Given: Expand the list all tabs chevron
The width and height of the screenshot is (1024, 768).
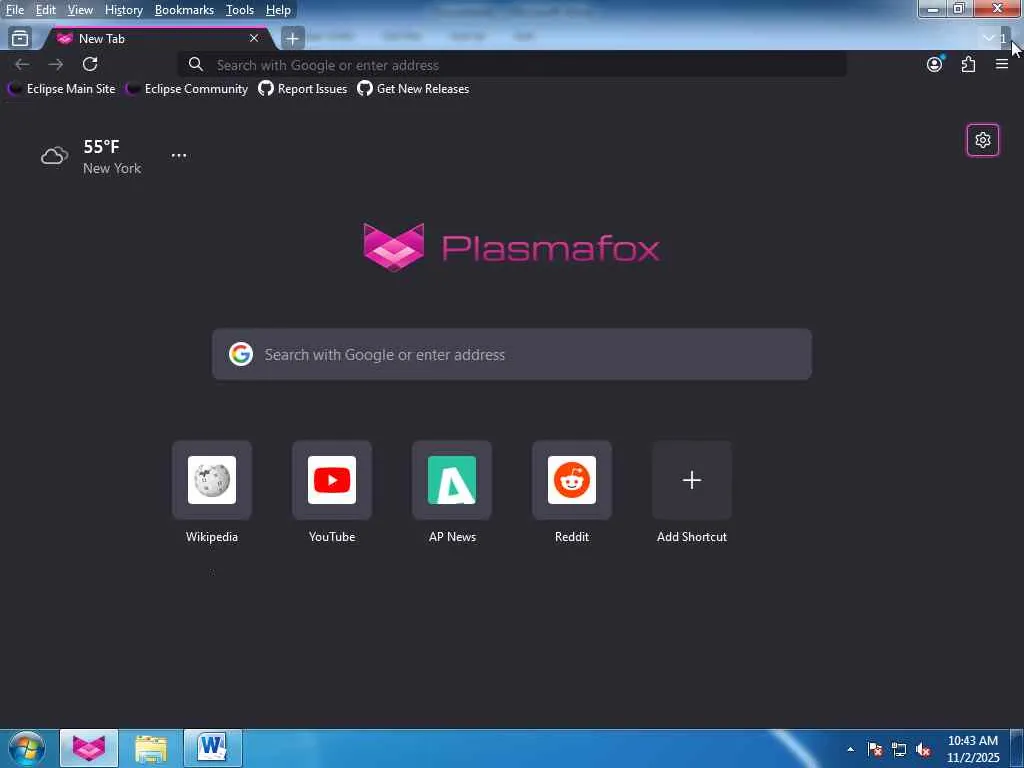Looking at the screenshot, I should pos(989,38).
